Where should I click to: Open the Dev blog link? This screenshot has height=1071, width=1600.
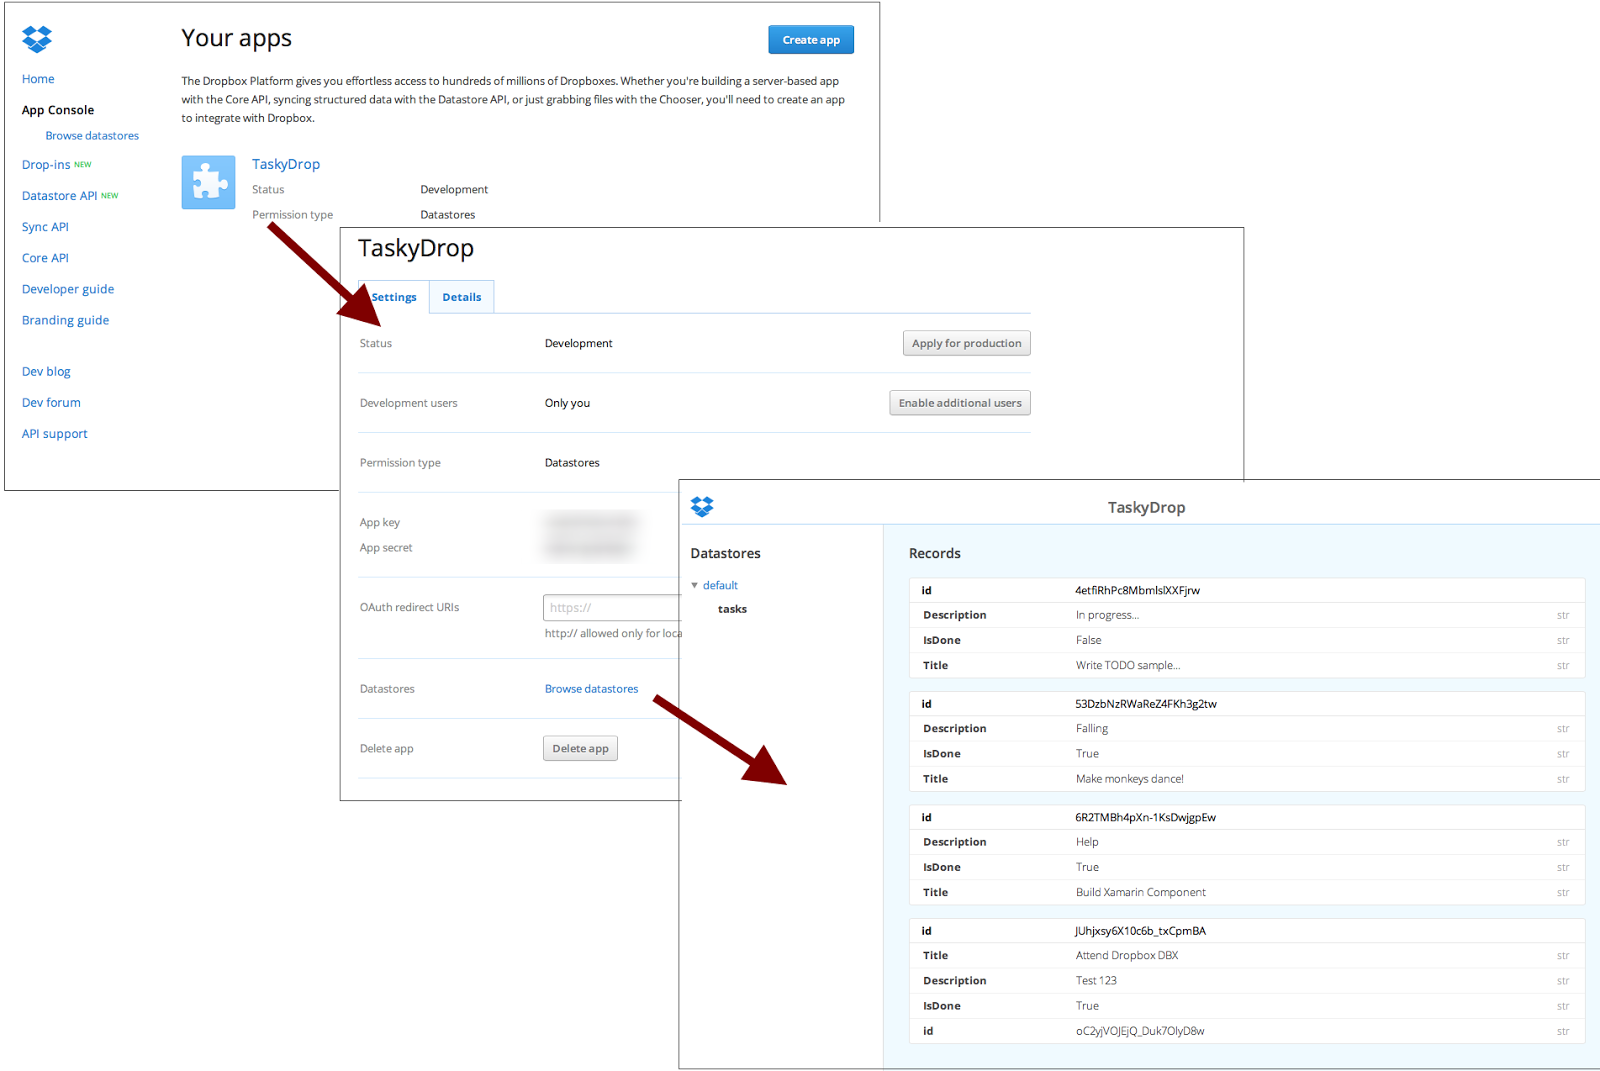46,371
